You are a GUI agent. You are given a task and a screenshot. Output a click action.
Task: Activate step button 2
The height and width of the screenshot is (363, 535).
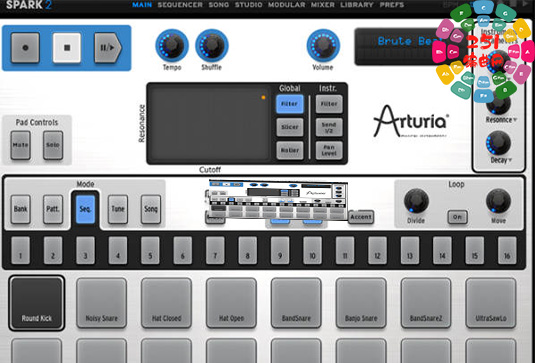coord(53,251)
